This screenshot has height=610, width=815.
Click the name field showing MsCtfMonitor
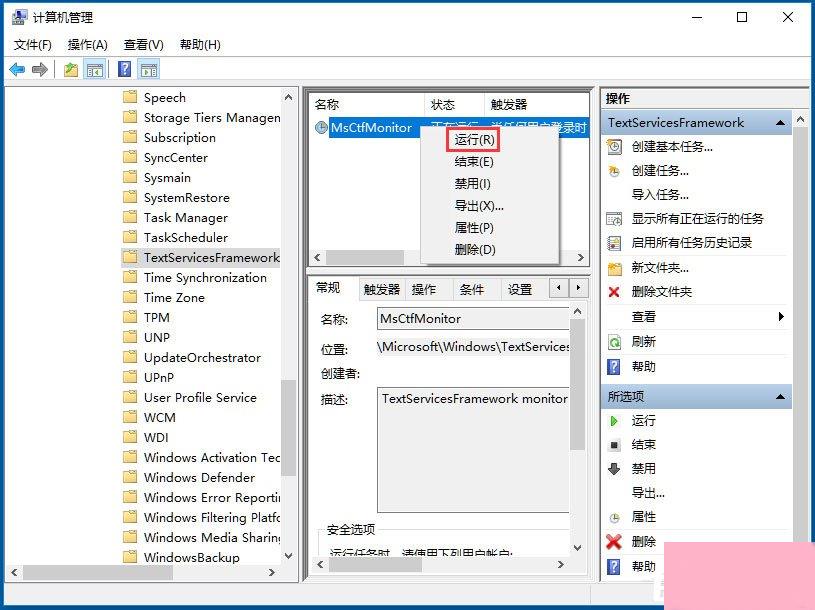[473, 319]
